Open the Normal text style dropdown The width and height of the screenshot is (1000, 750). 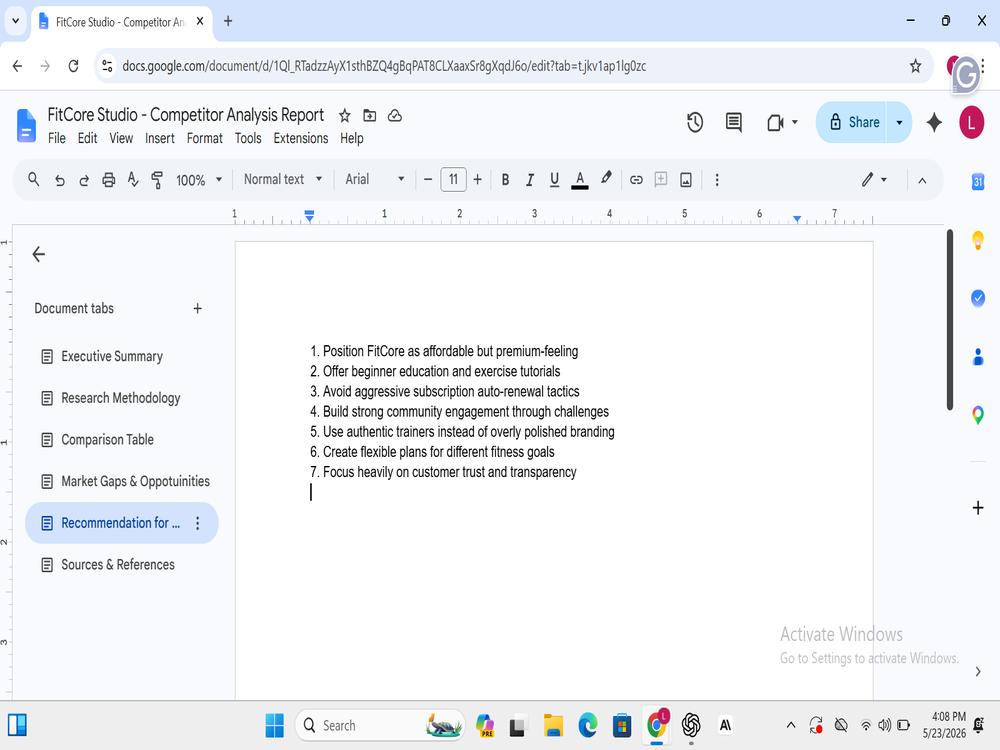coord(283,179)
